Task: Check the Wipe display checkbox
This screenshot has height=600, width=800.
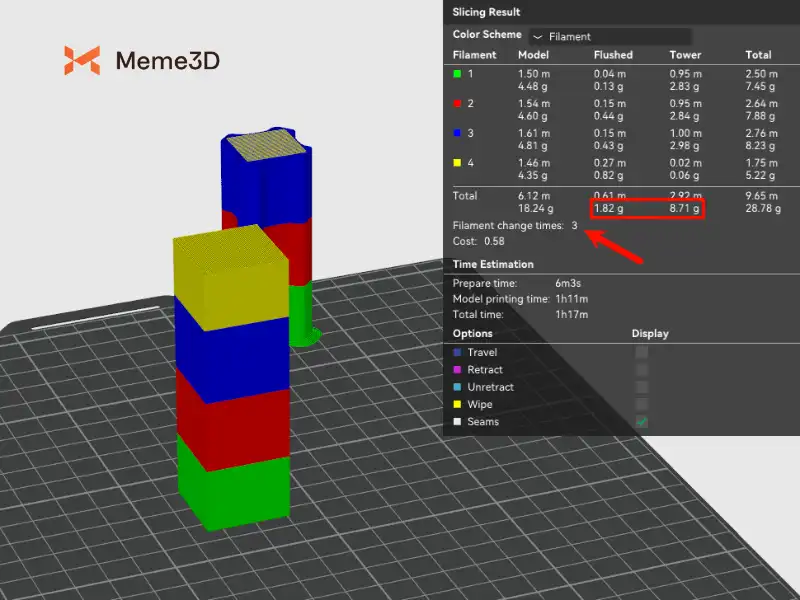Action: tap(641, 405)
